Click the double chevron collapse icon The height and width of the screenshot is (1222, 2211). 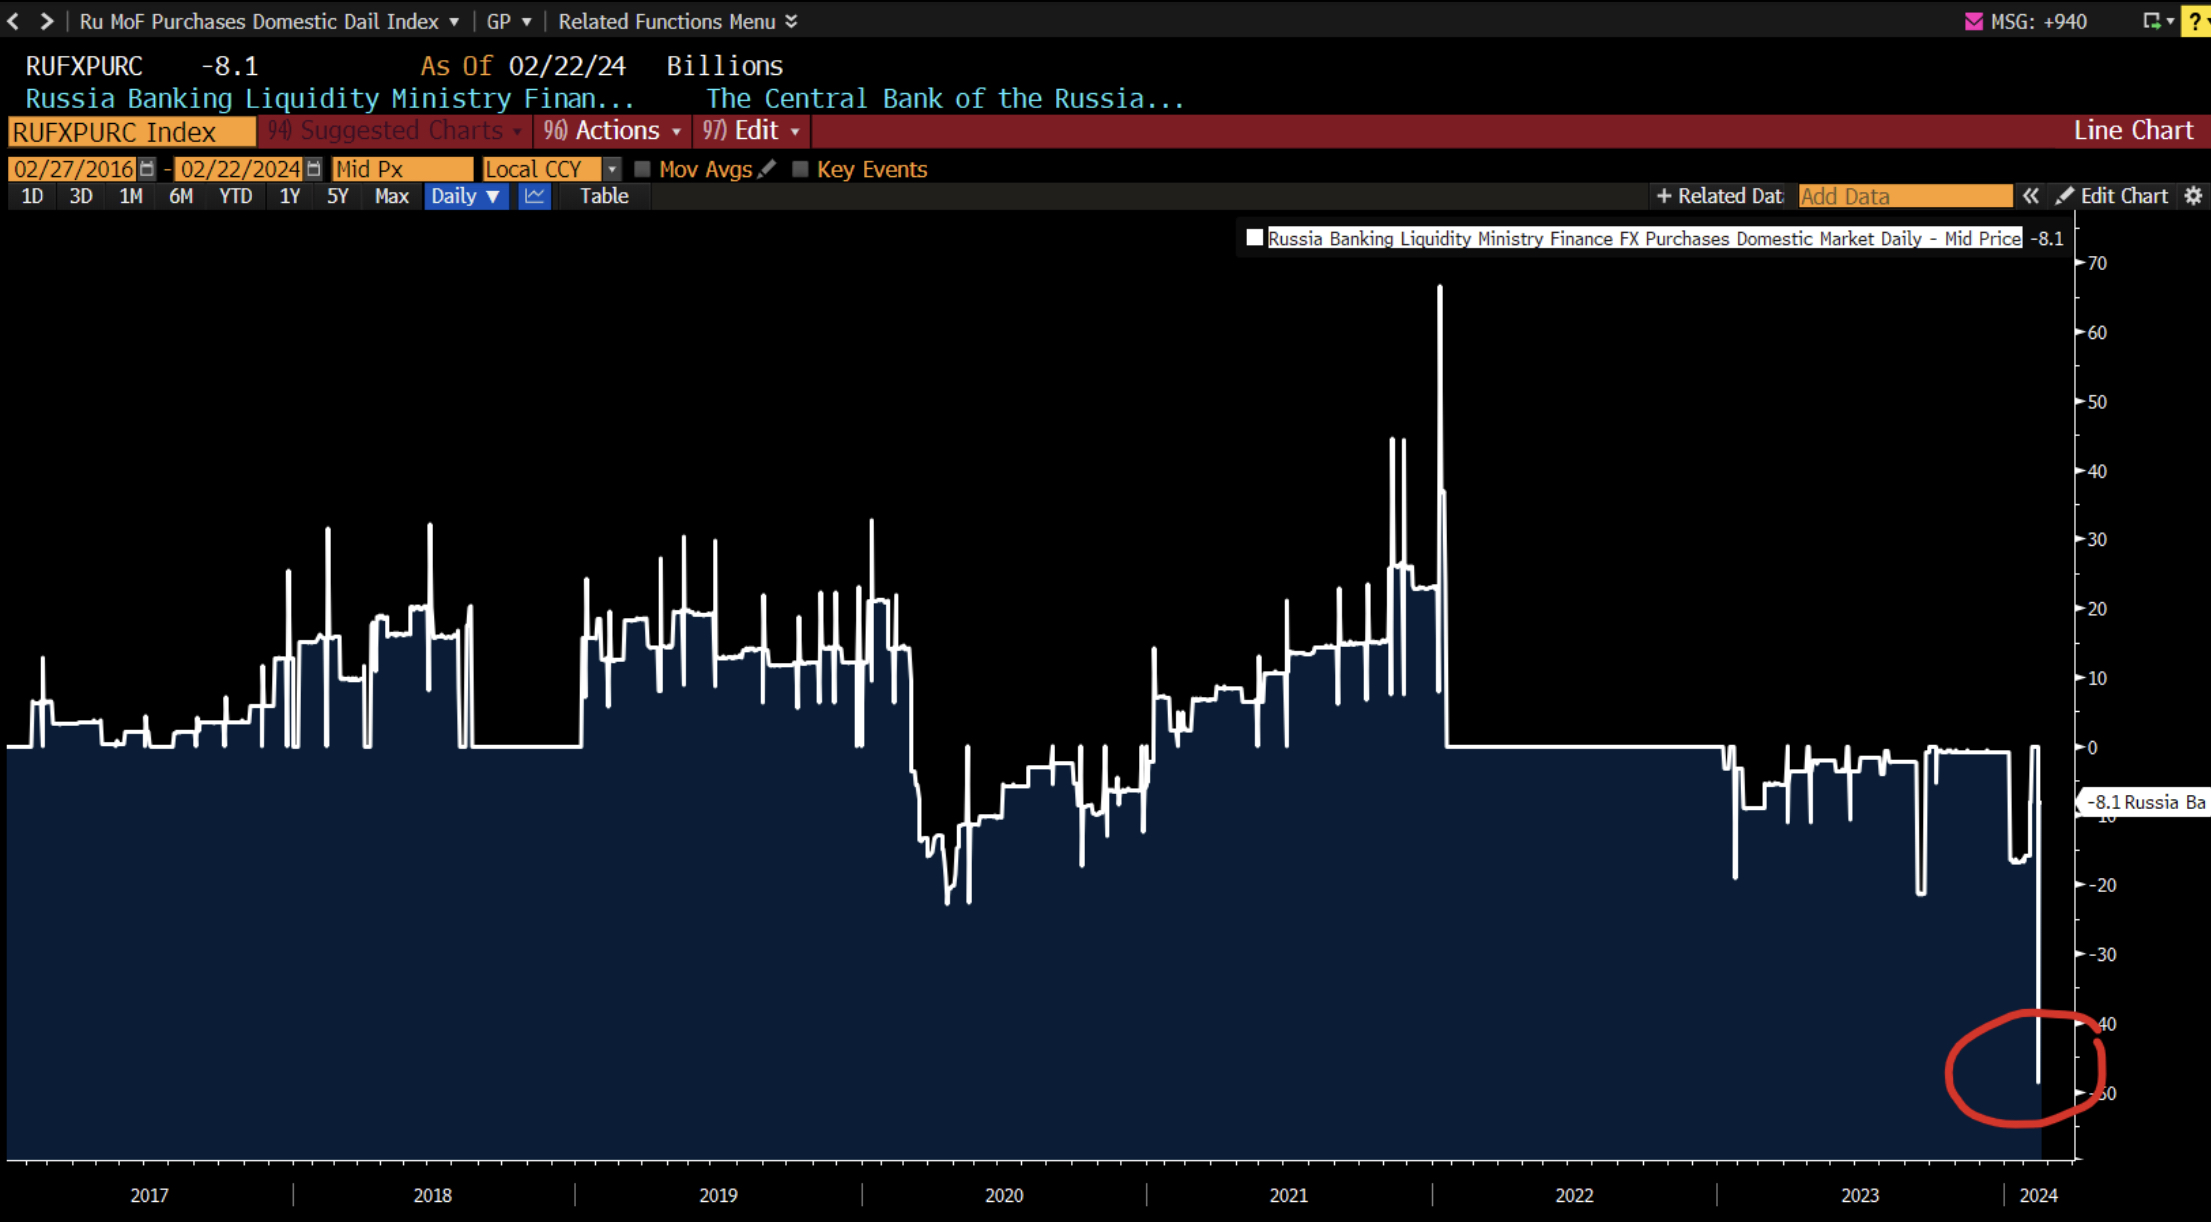point(2030,196)
